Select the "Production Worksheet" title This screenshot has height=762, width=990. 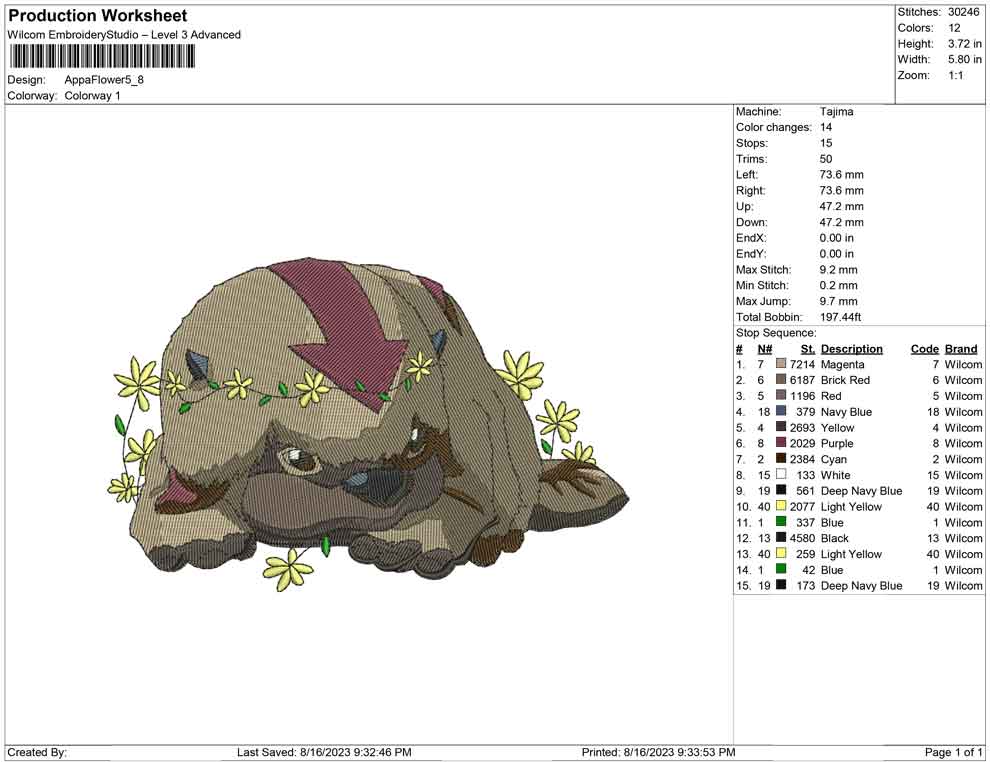(x=98, y=16)
